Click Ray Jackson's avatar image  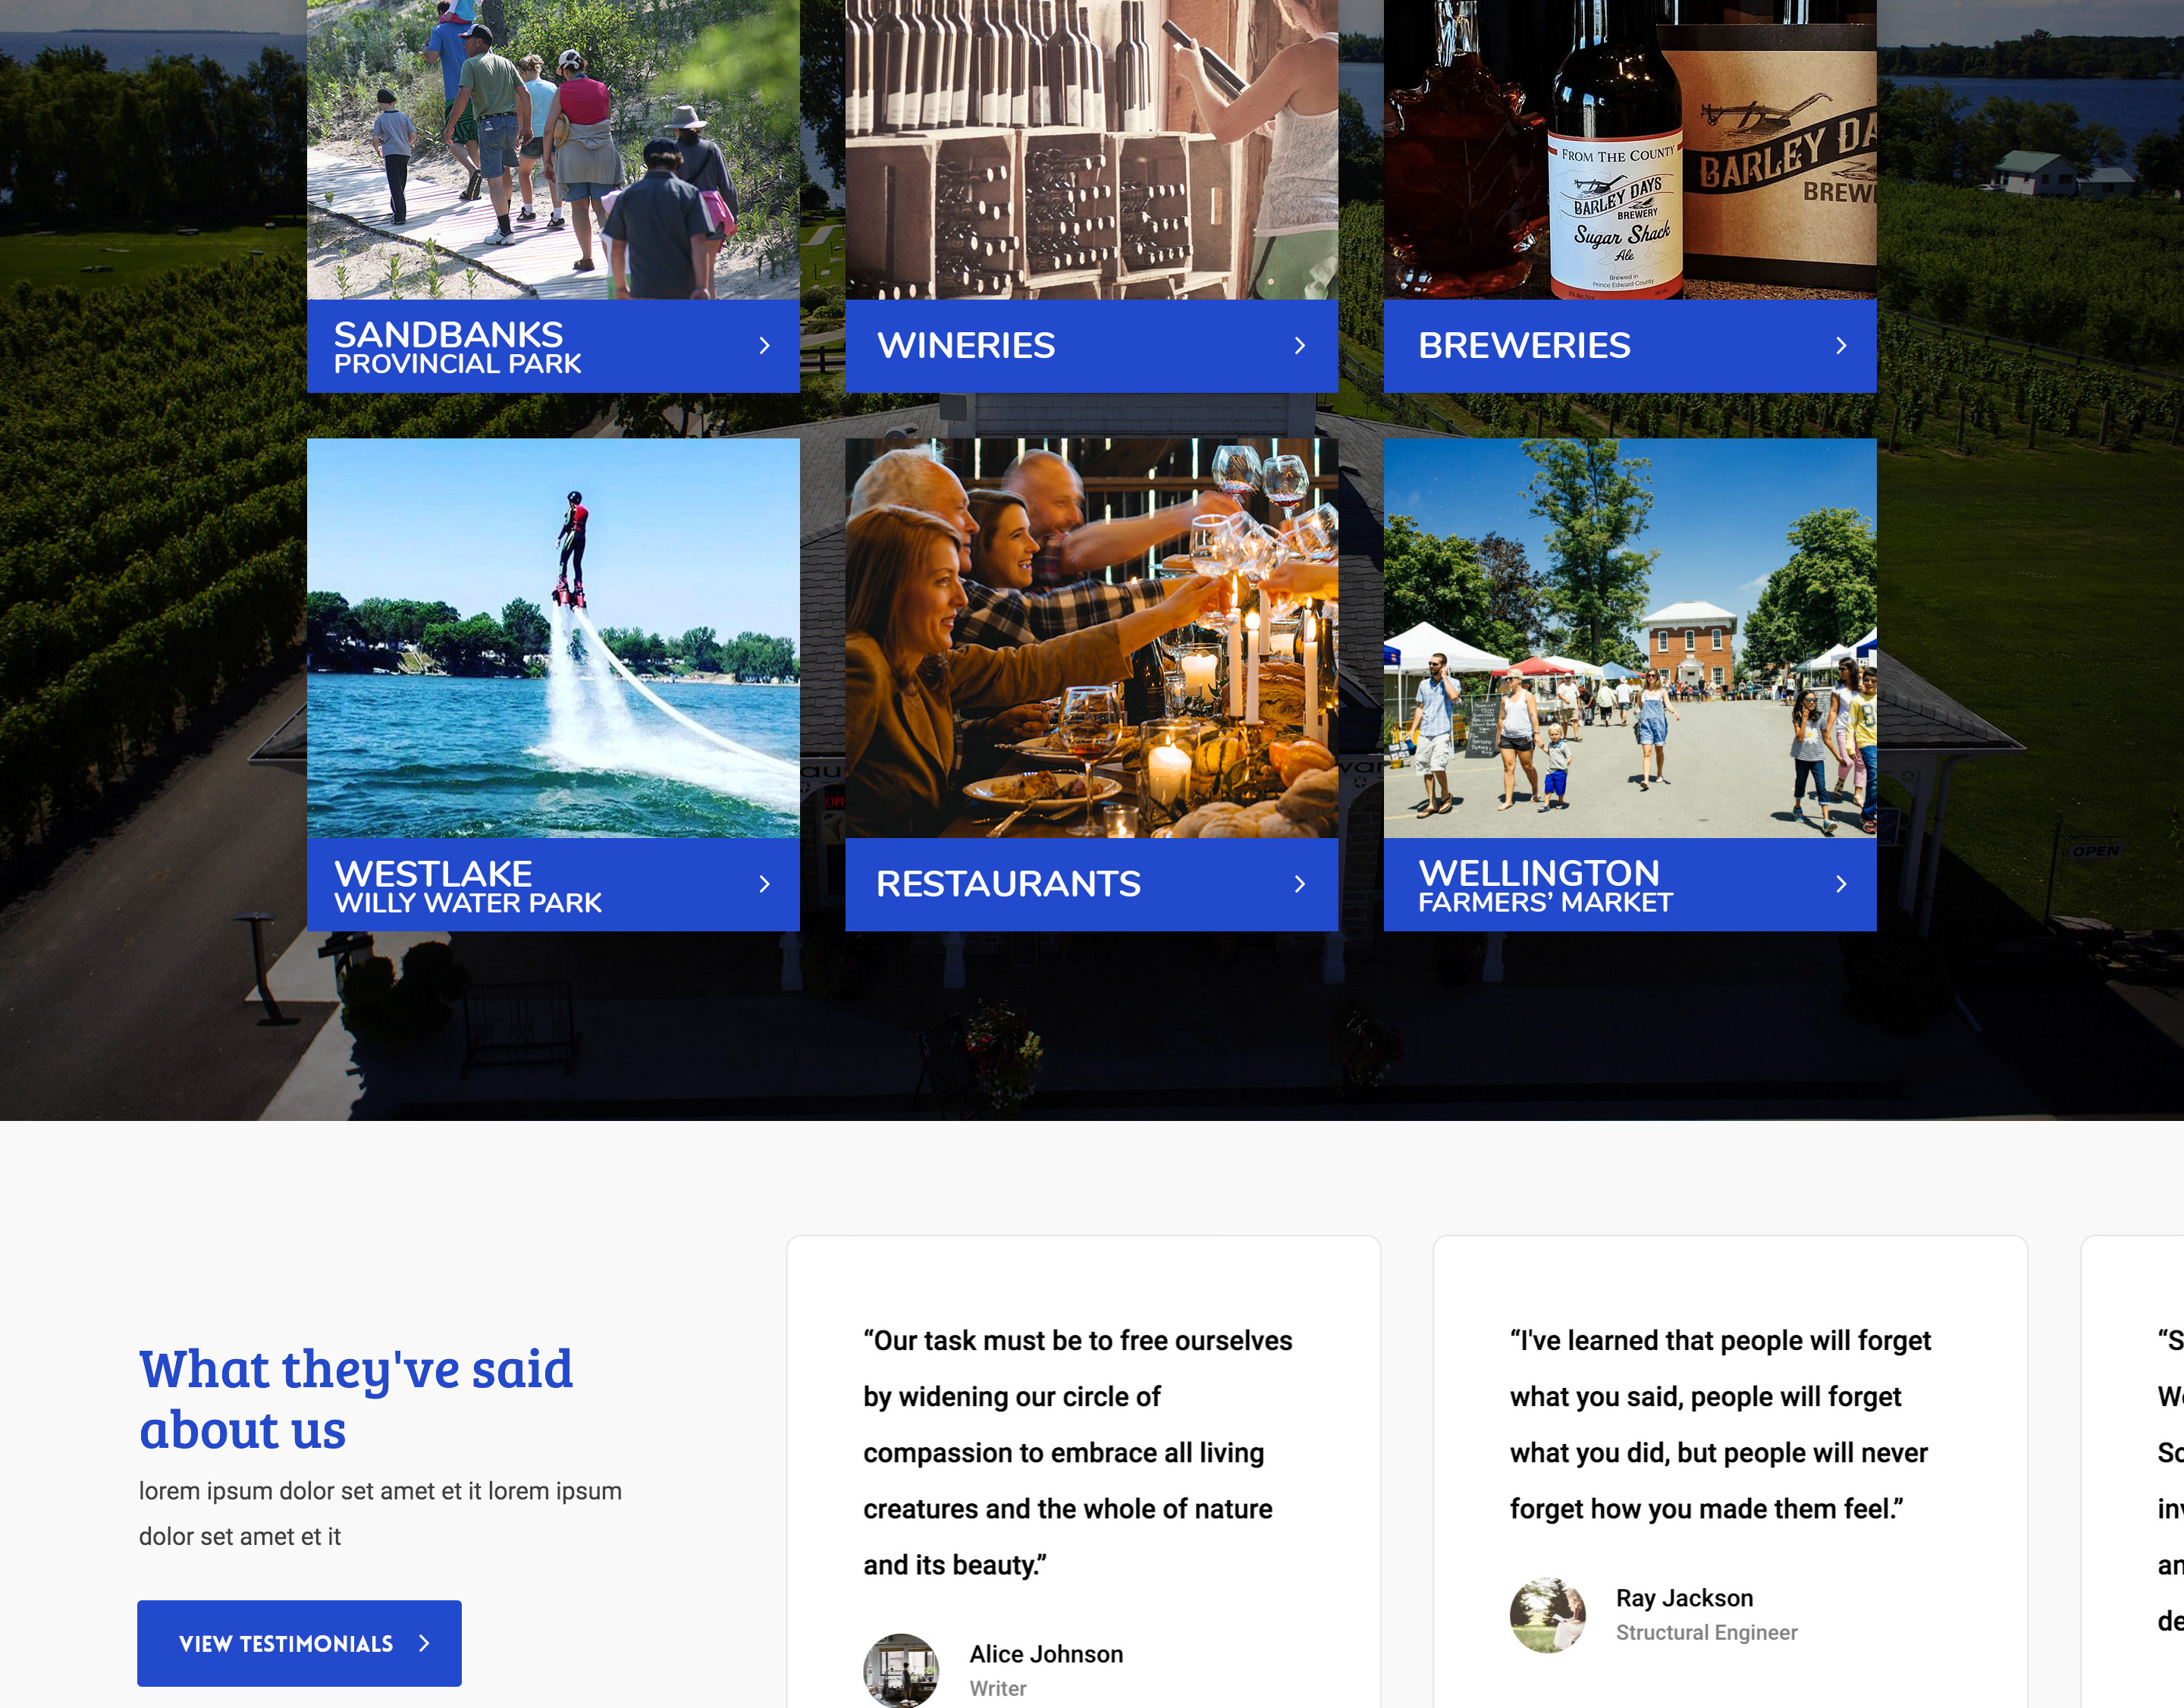coord(1548,1615)
